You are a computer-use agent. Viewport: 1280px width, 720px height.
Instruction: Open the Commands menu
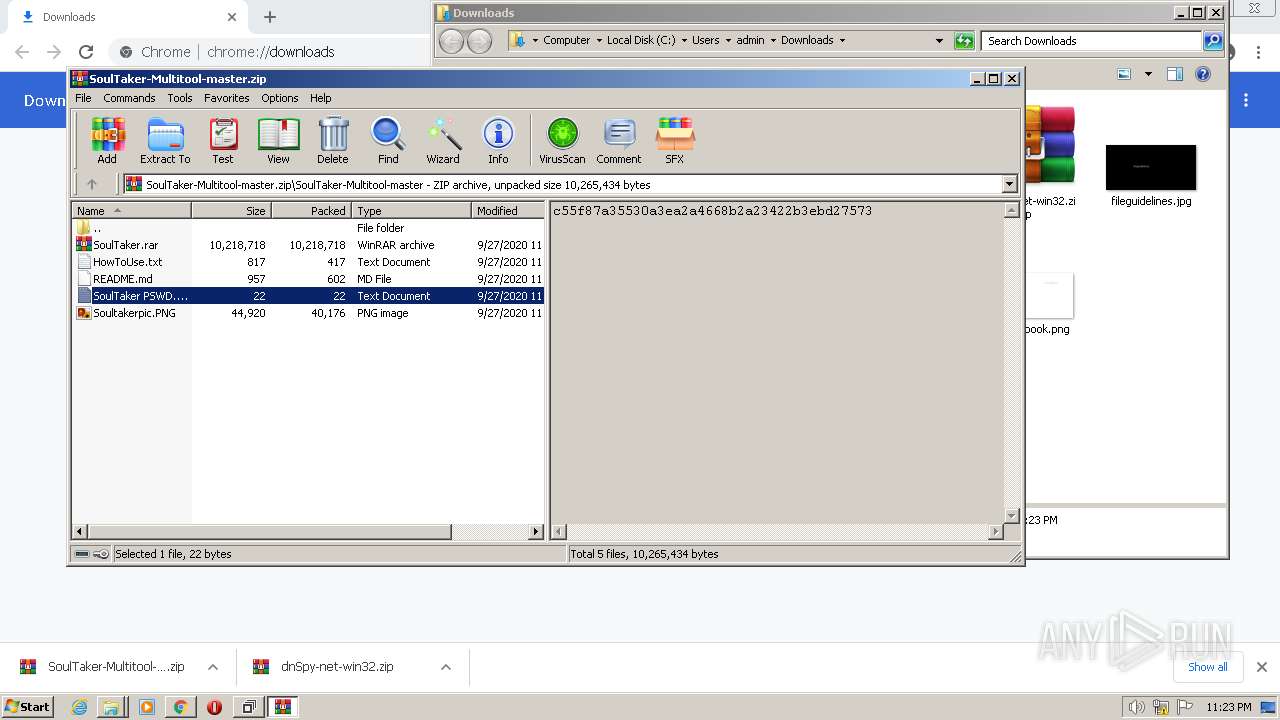(x=129, y=98)
